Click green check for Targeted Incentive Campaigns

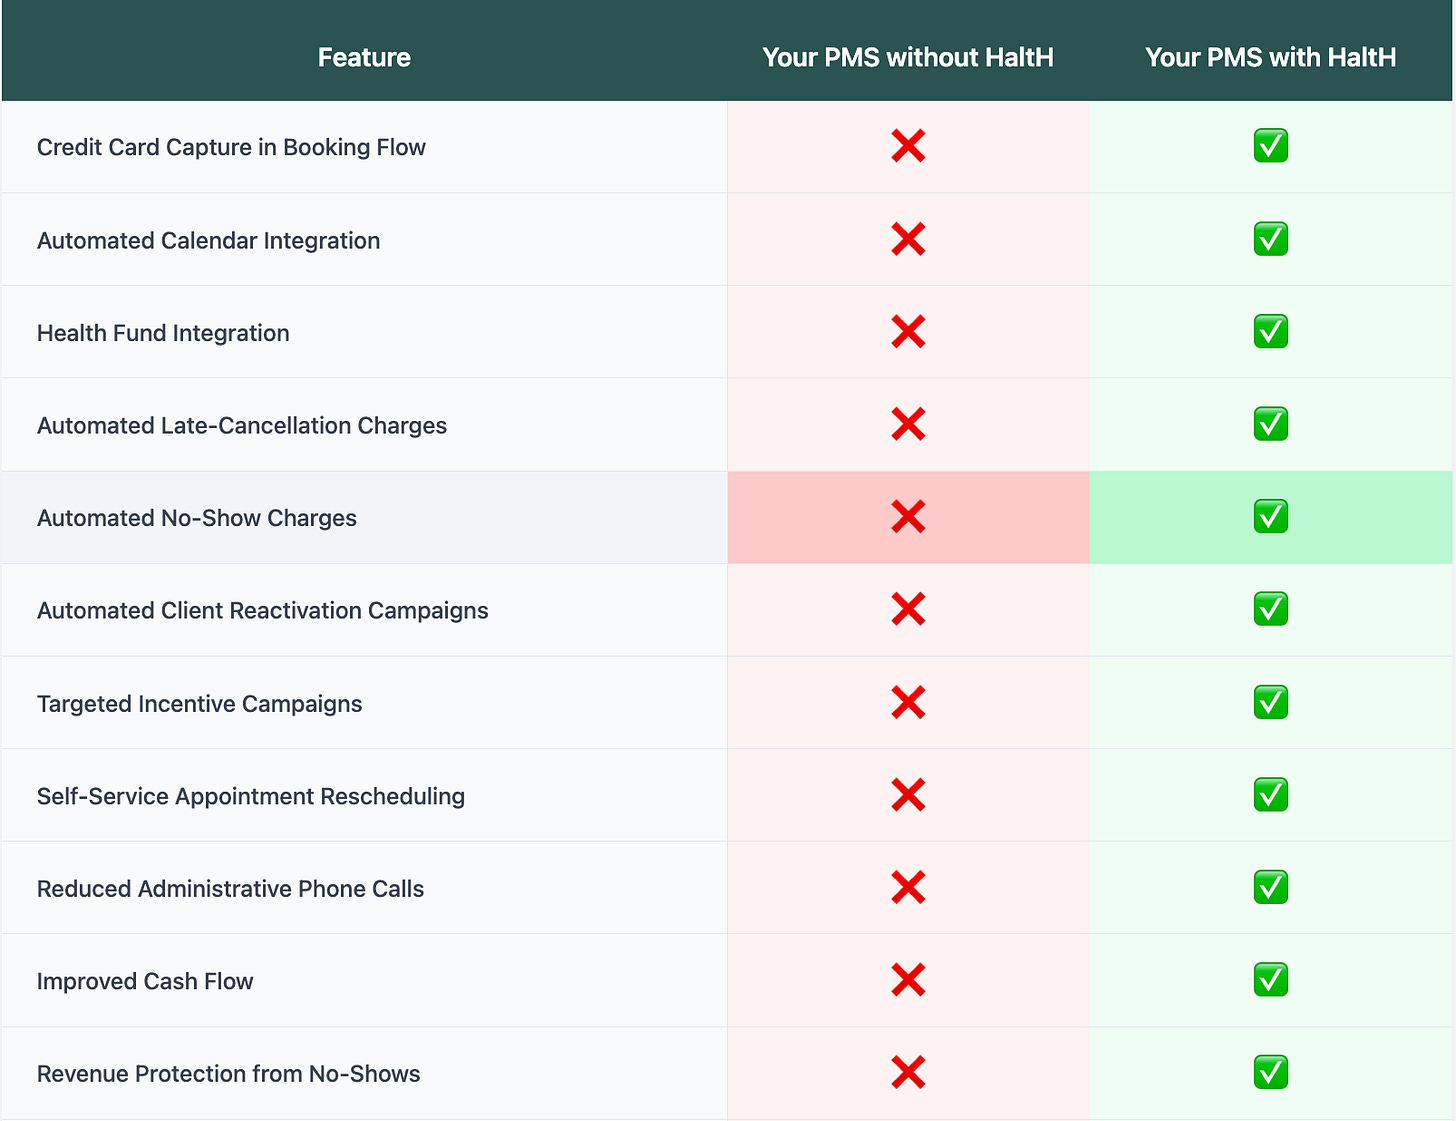(x=1270, y=702)
